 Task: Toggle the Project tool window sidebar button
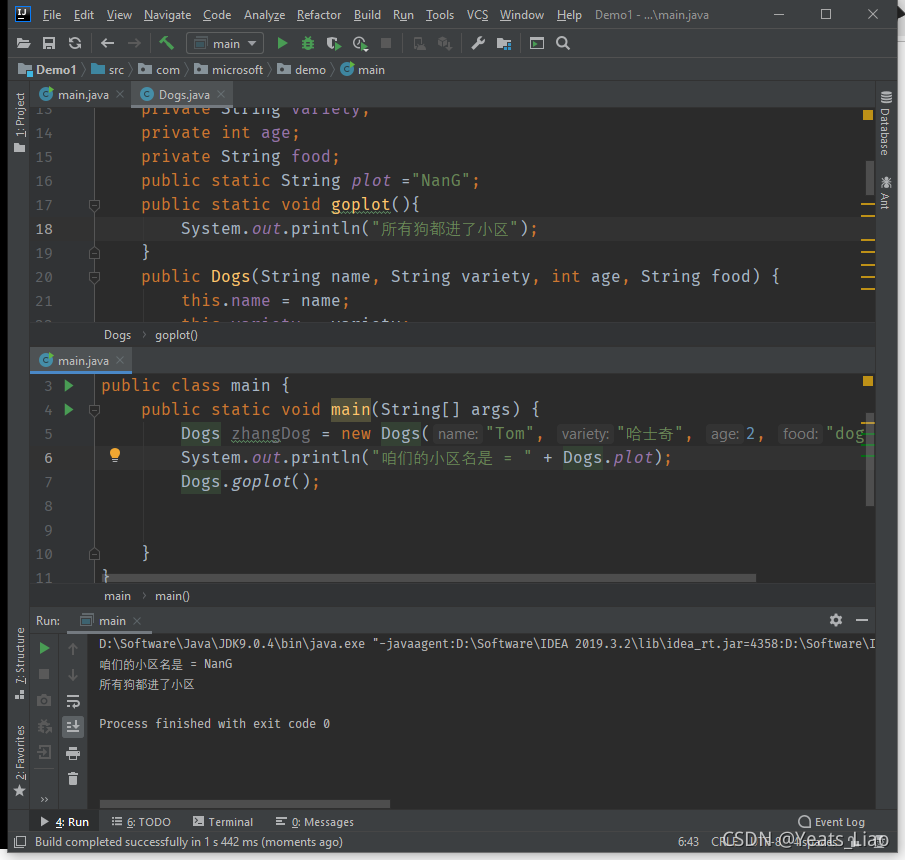19,122
